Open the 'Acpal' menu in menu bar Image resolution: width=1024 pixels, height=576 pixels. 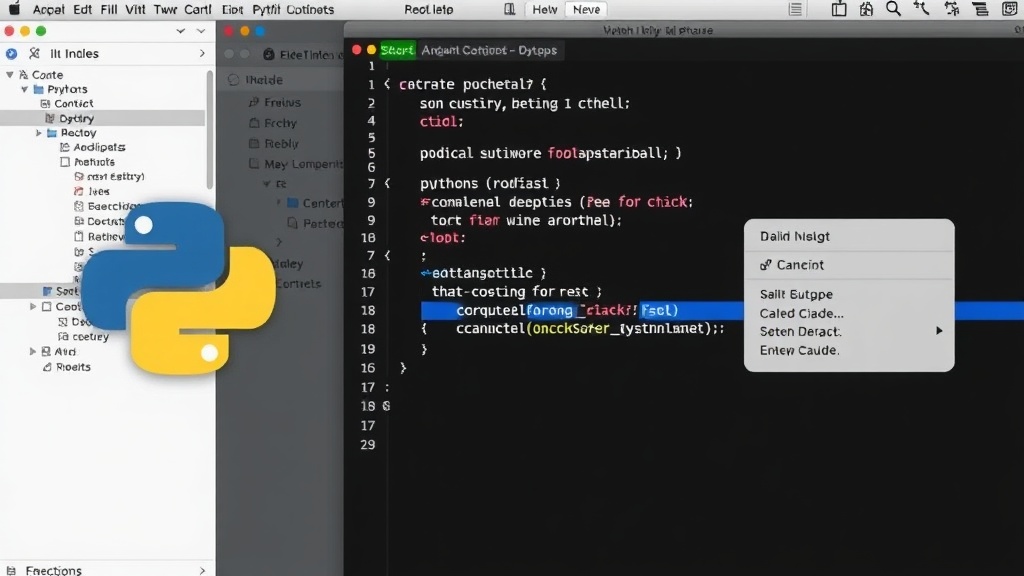pyautogui.click(x=48, y=10)
